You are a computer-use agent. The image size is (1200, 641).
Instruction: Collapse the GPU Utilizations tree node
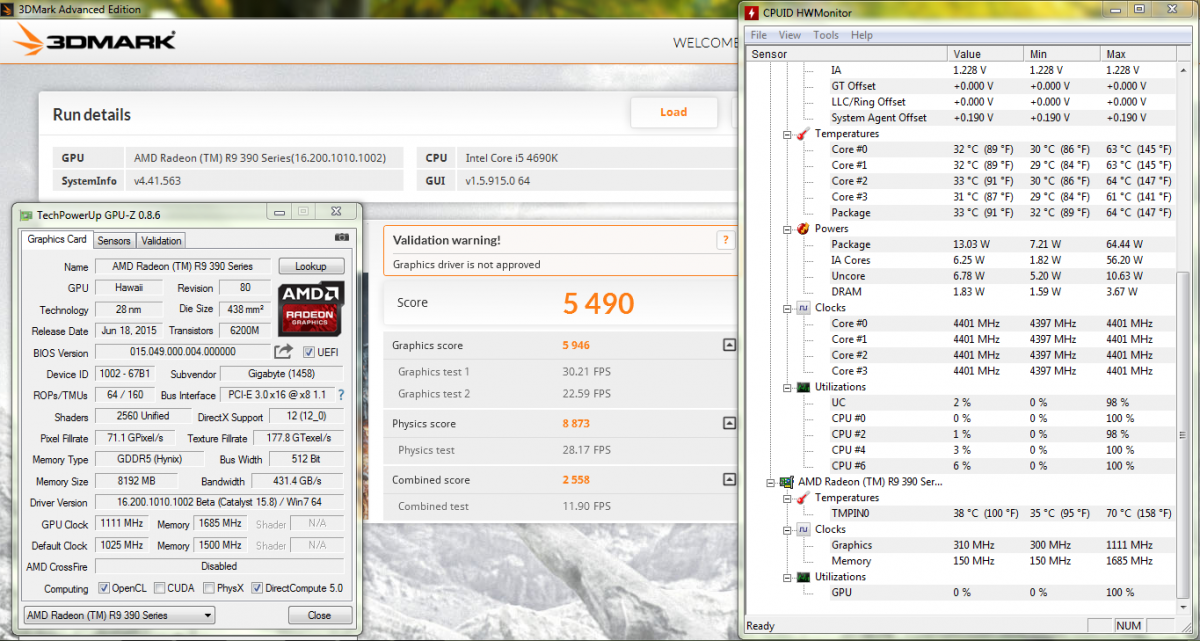tap(788, 577)
